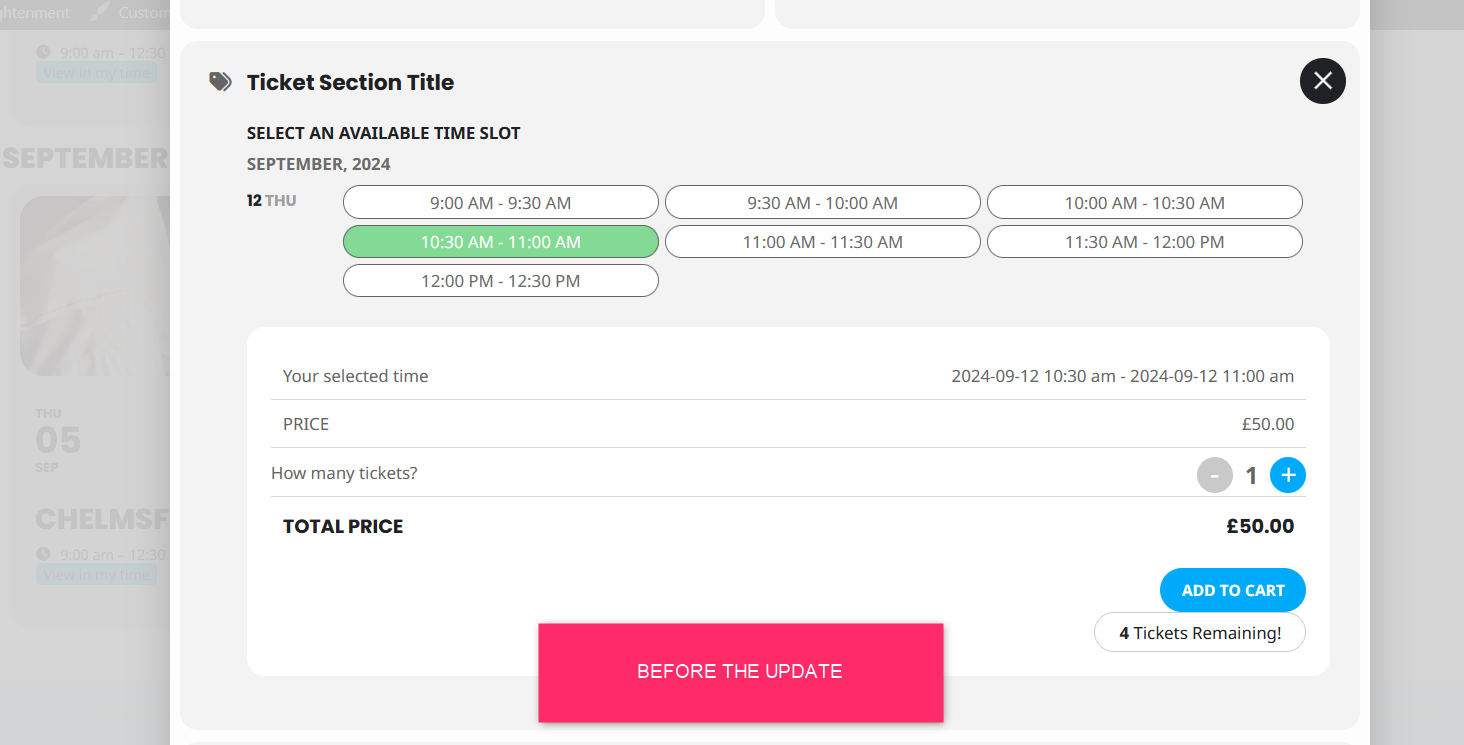Decrease ticket quantity with minus icon
Image resolution: width=1464 pixels, height=745 pixels.
[1215, 475]
